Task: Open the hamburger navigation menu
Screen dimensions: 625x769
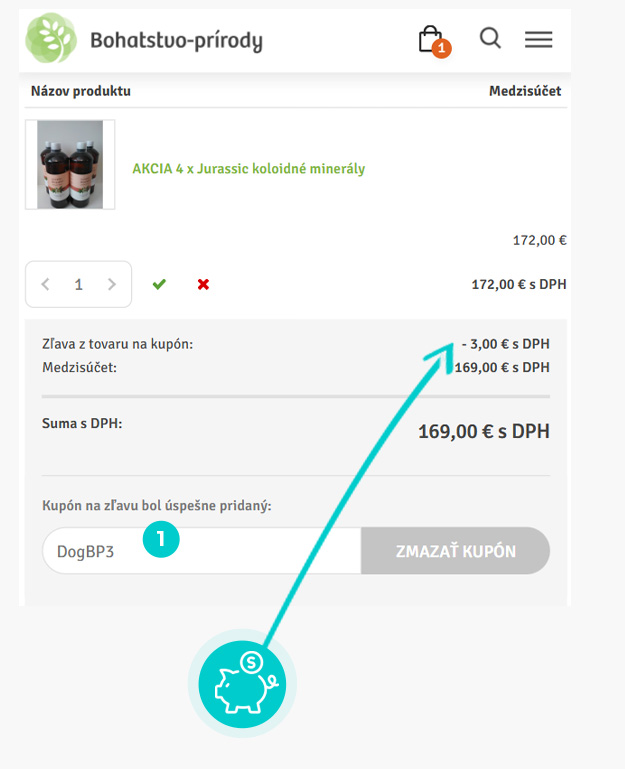Action: 538,39
